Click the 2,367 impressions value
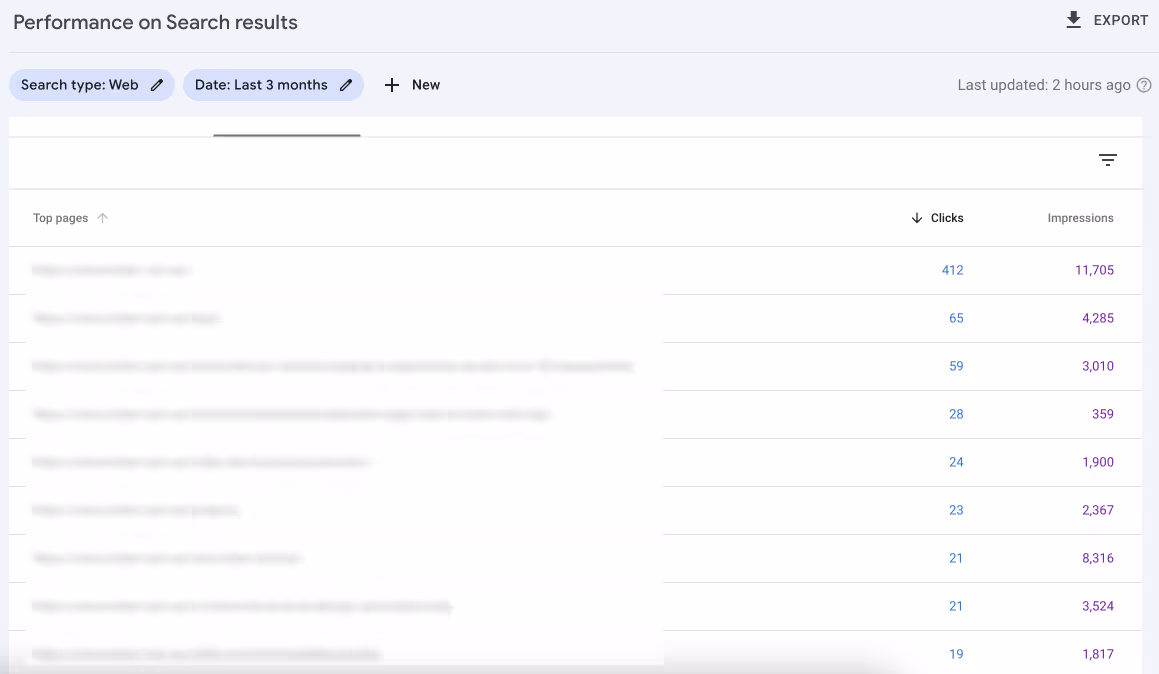The image size is (1159, 674). click(1098, 511)
